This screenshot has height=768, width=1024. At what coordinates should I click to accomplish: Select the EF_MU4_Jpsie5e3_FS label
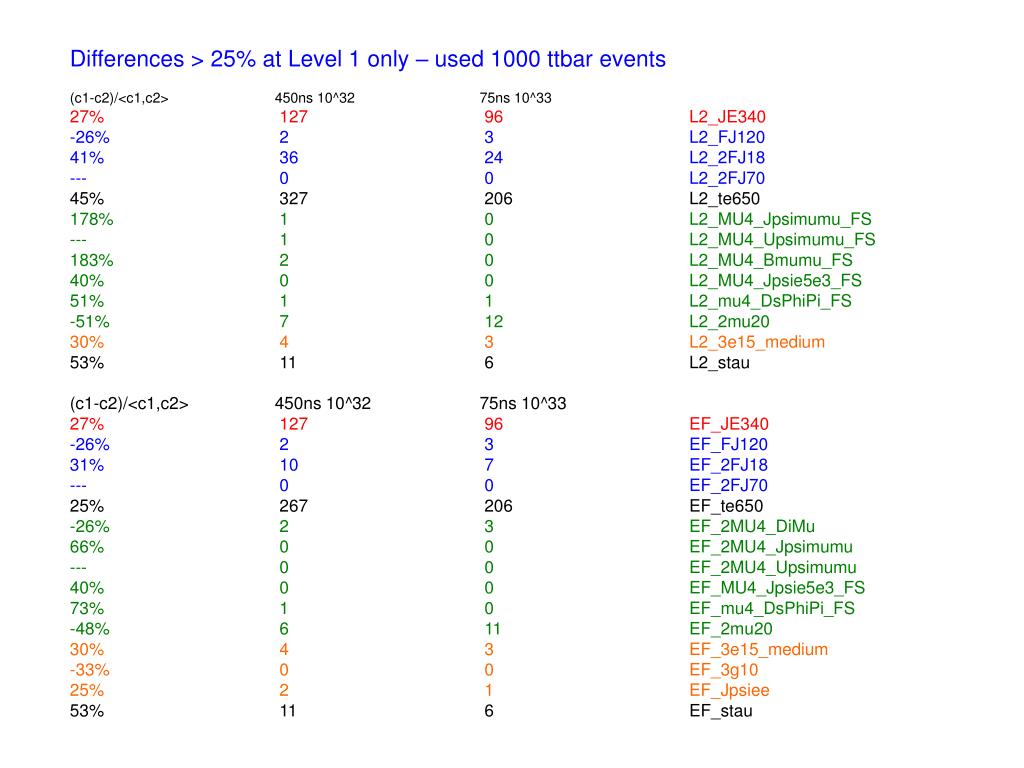click(x=777, y=588)
